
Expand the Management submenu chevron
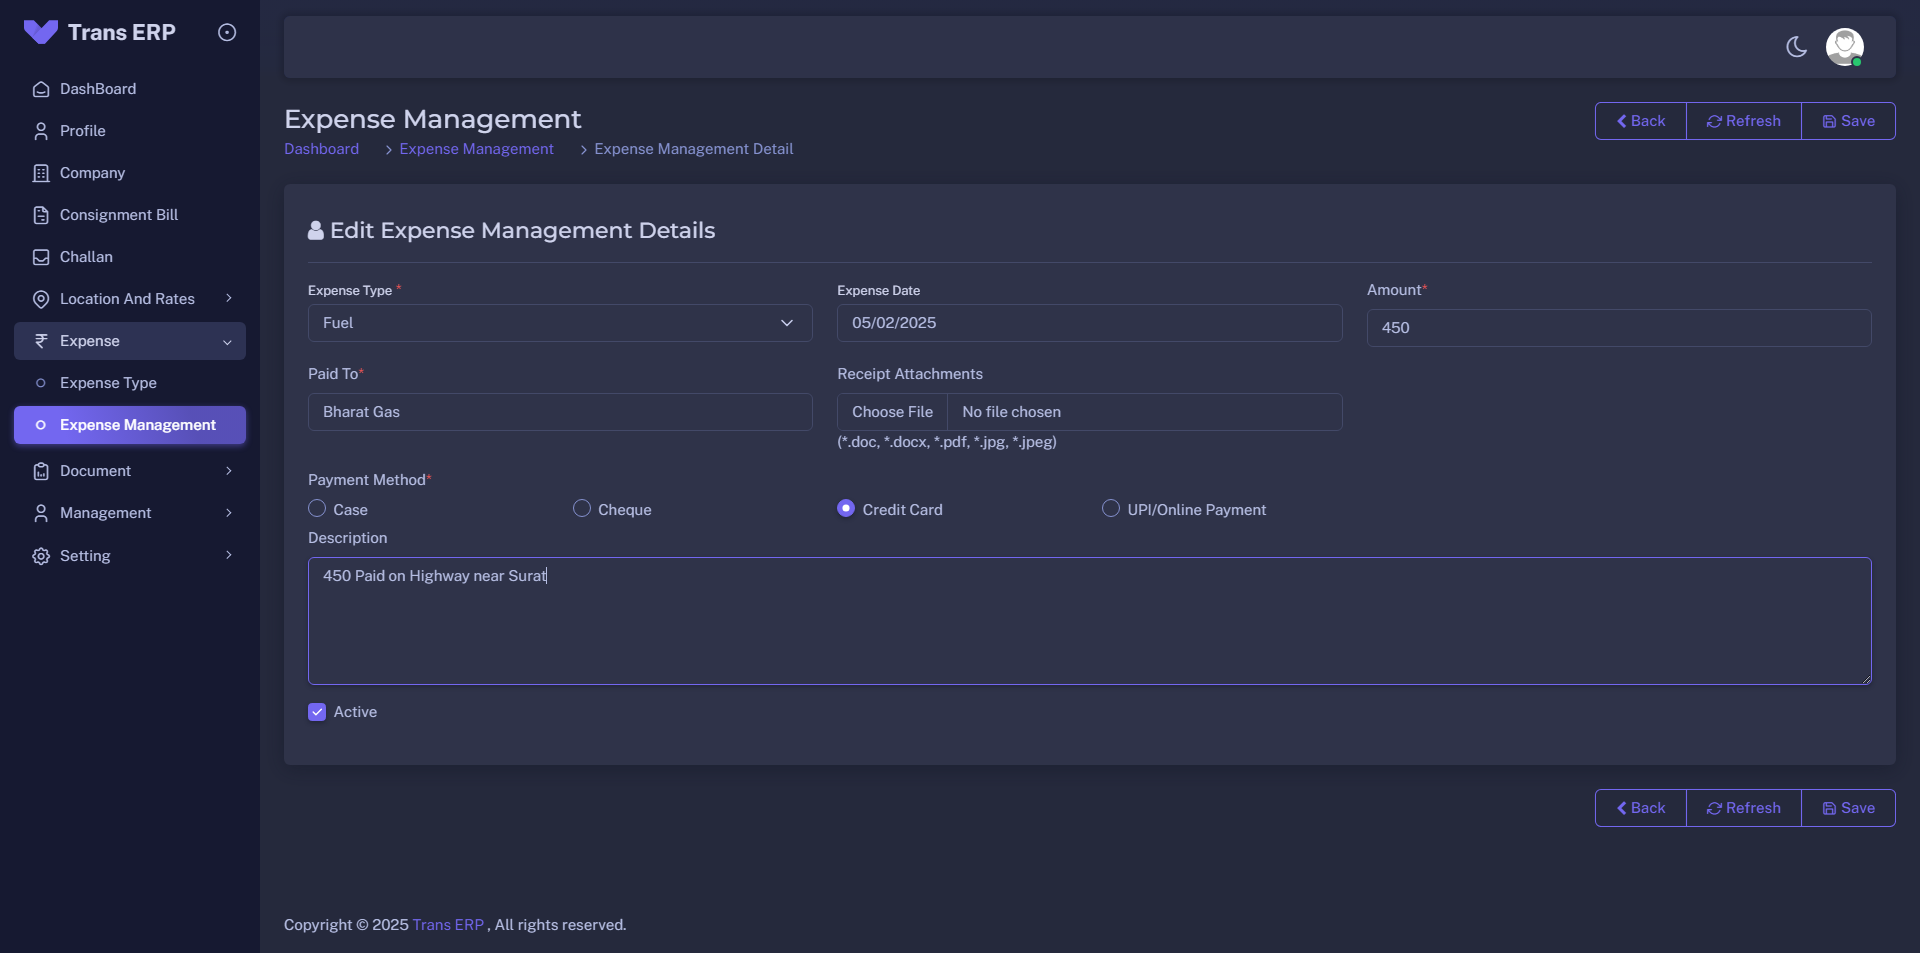coord(229,513)
